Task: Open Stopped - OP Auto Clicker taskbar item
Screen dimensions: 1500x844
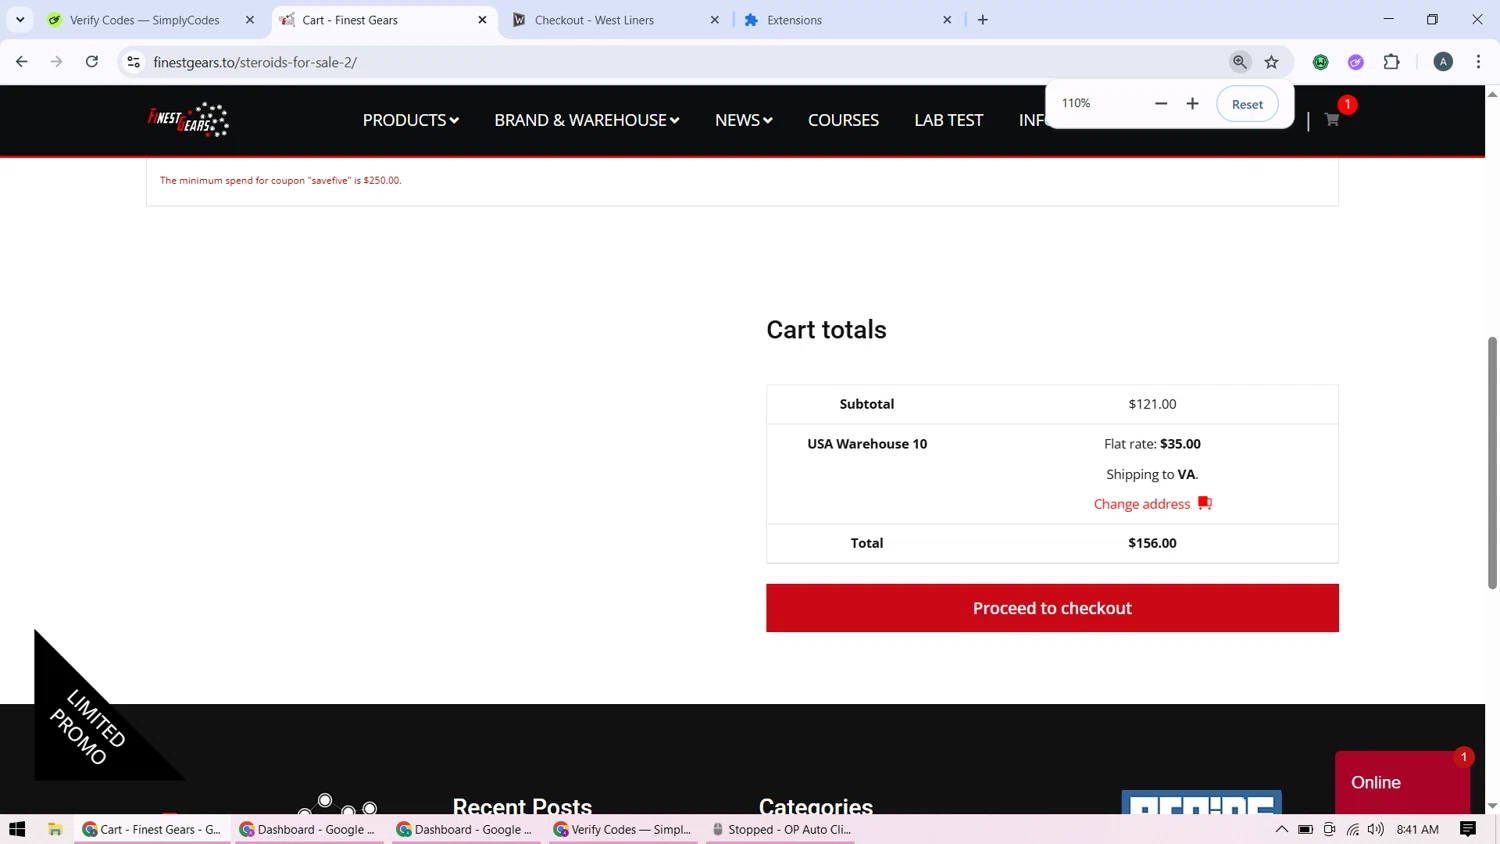Action: point(781,829)
